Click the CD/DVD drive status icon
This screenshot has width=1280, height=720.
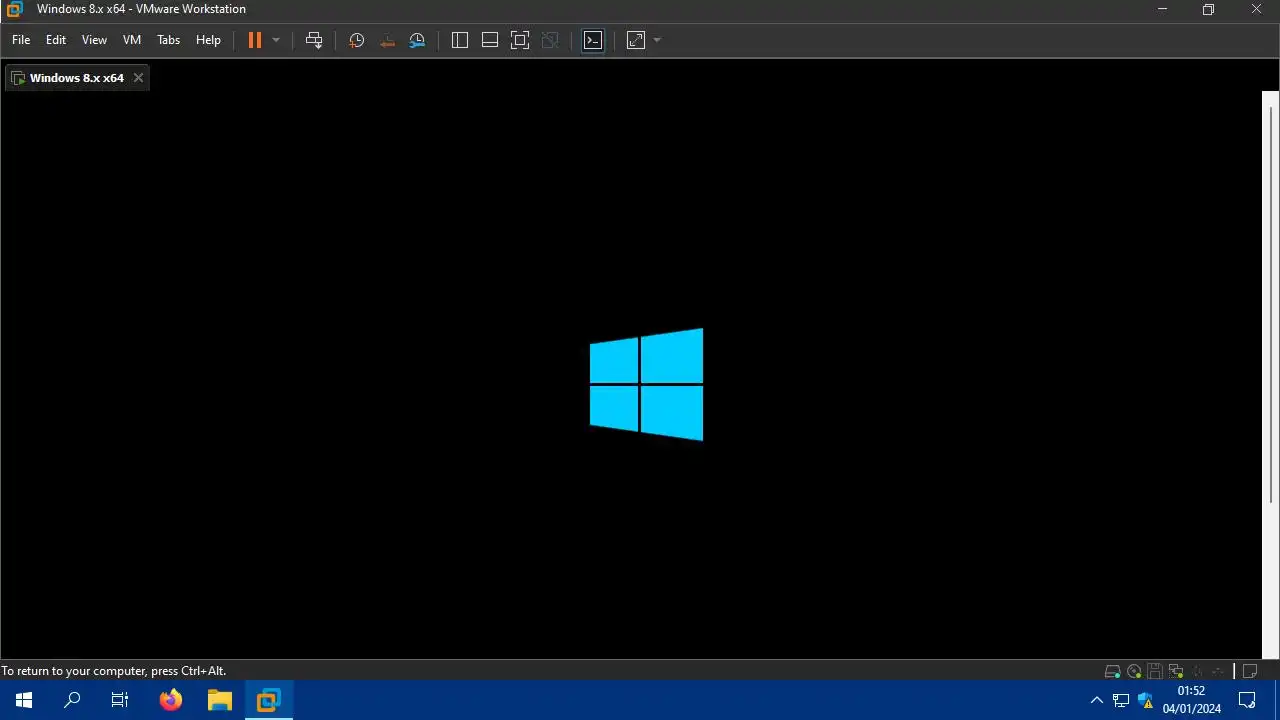tap(1134, 671)
